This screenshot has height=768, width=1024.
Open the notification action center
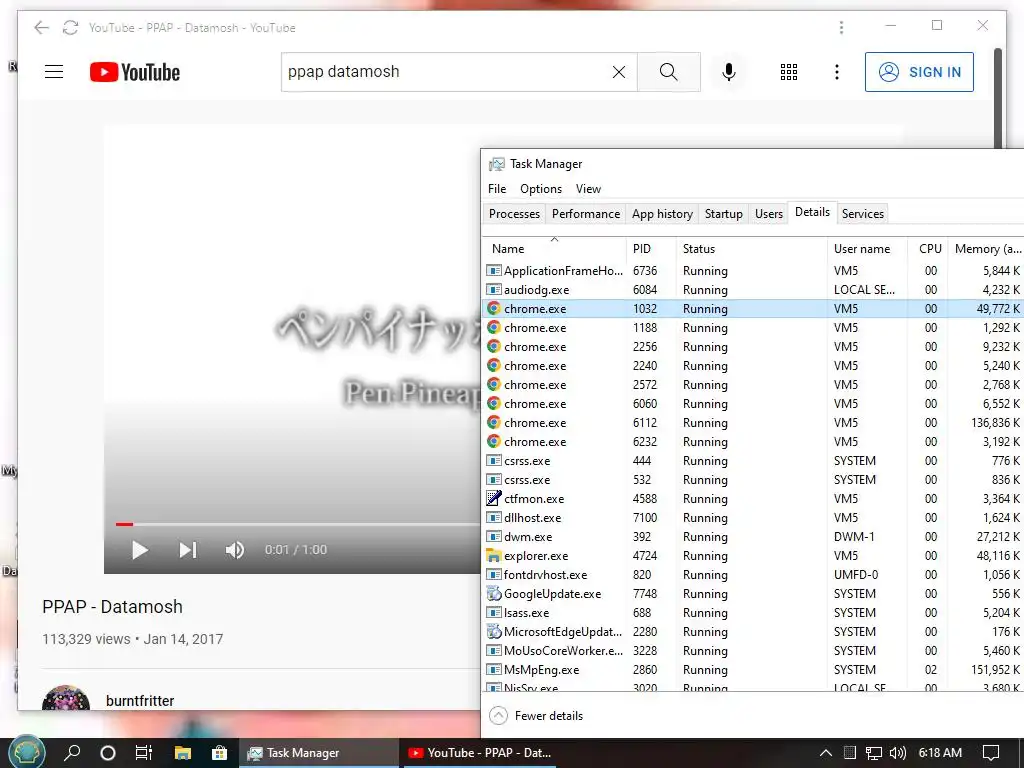click(991, 753)
